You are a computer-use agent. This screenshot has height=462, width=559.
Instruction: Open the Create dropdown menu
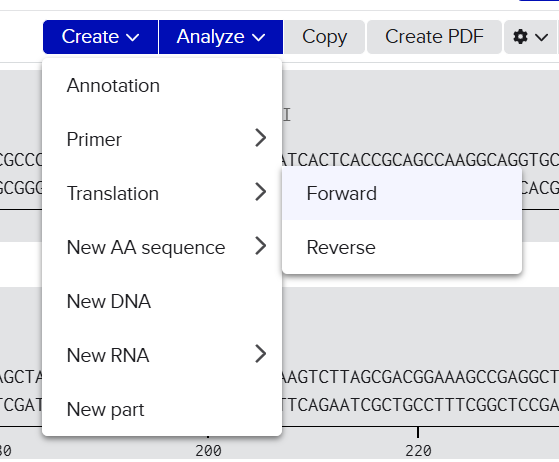pyautogui.click(x=101, y=37)
